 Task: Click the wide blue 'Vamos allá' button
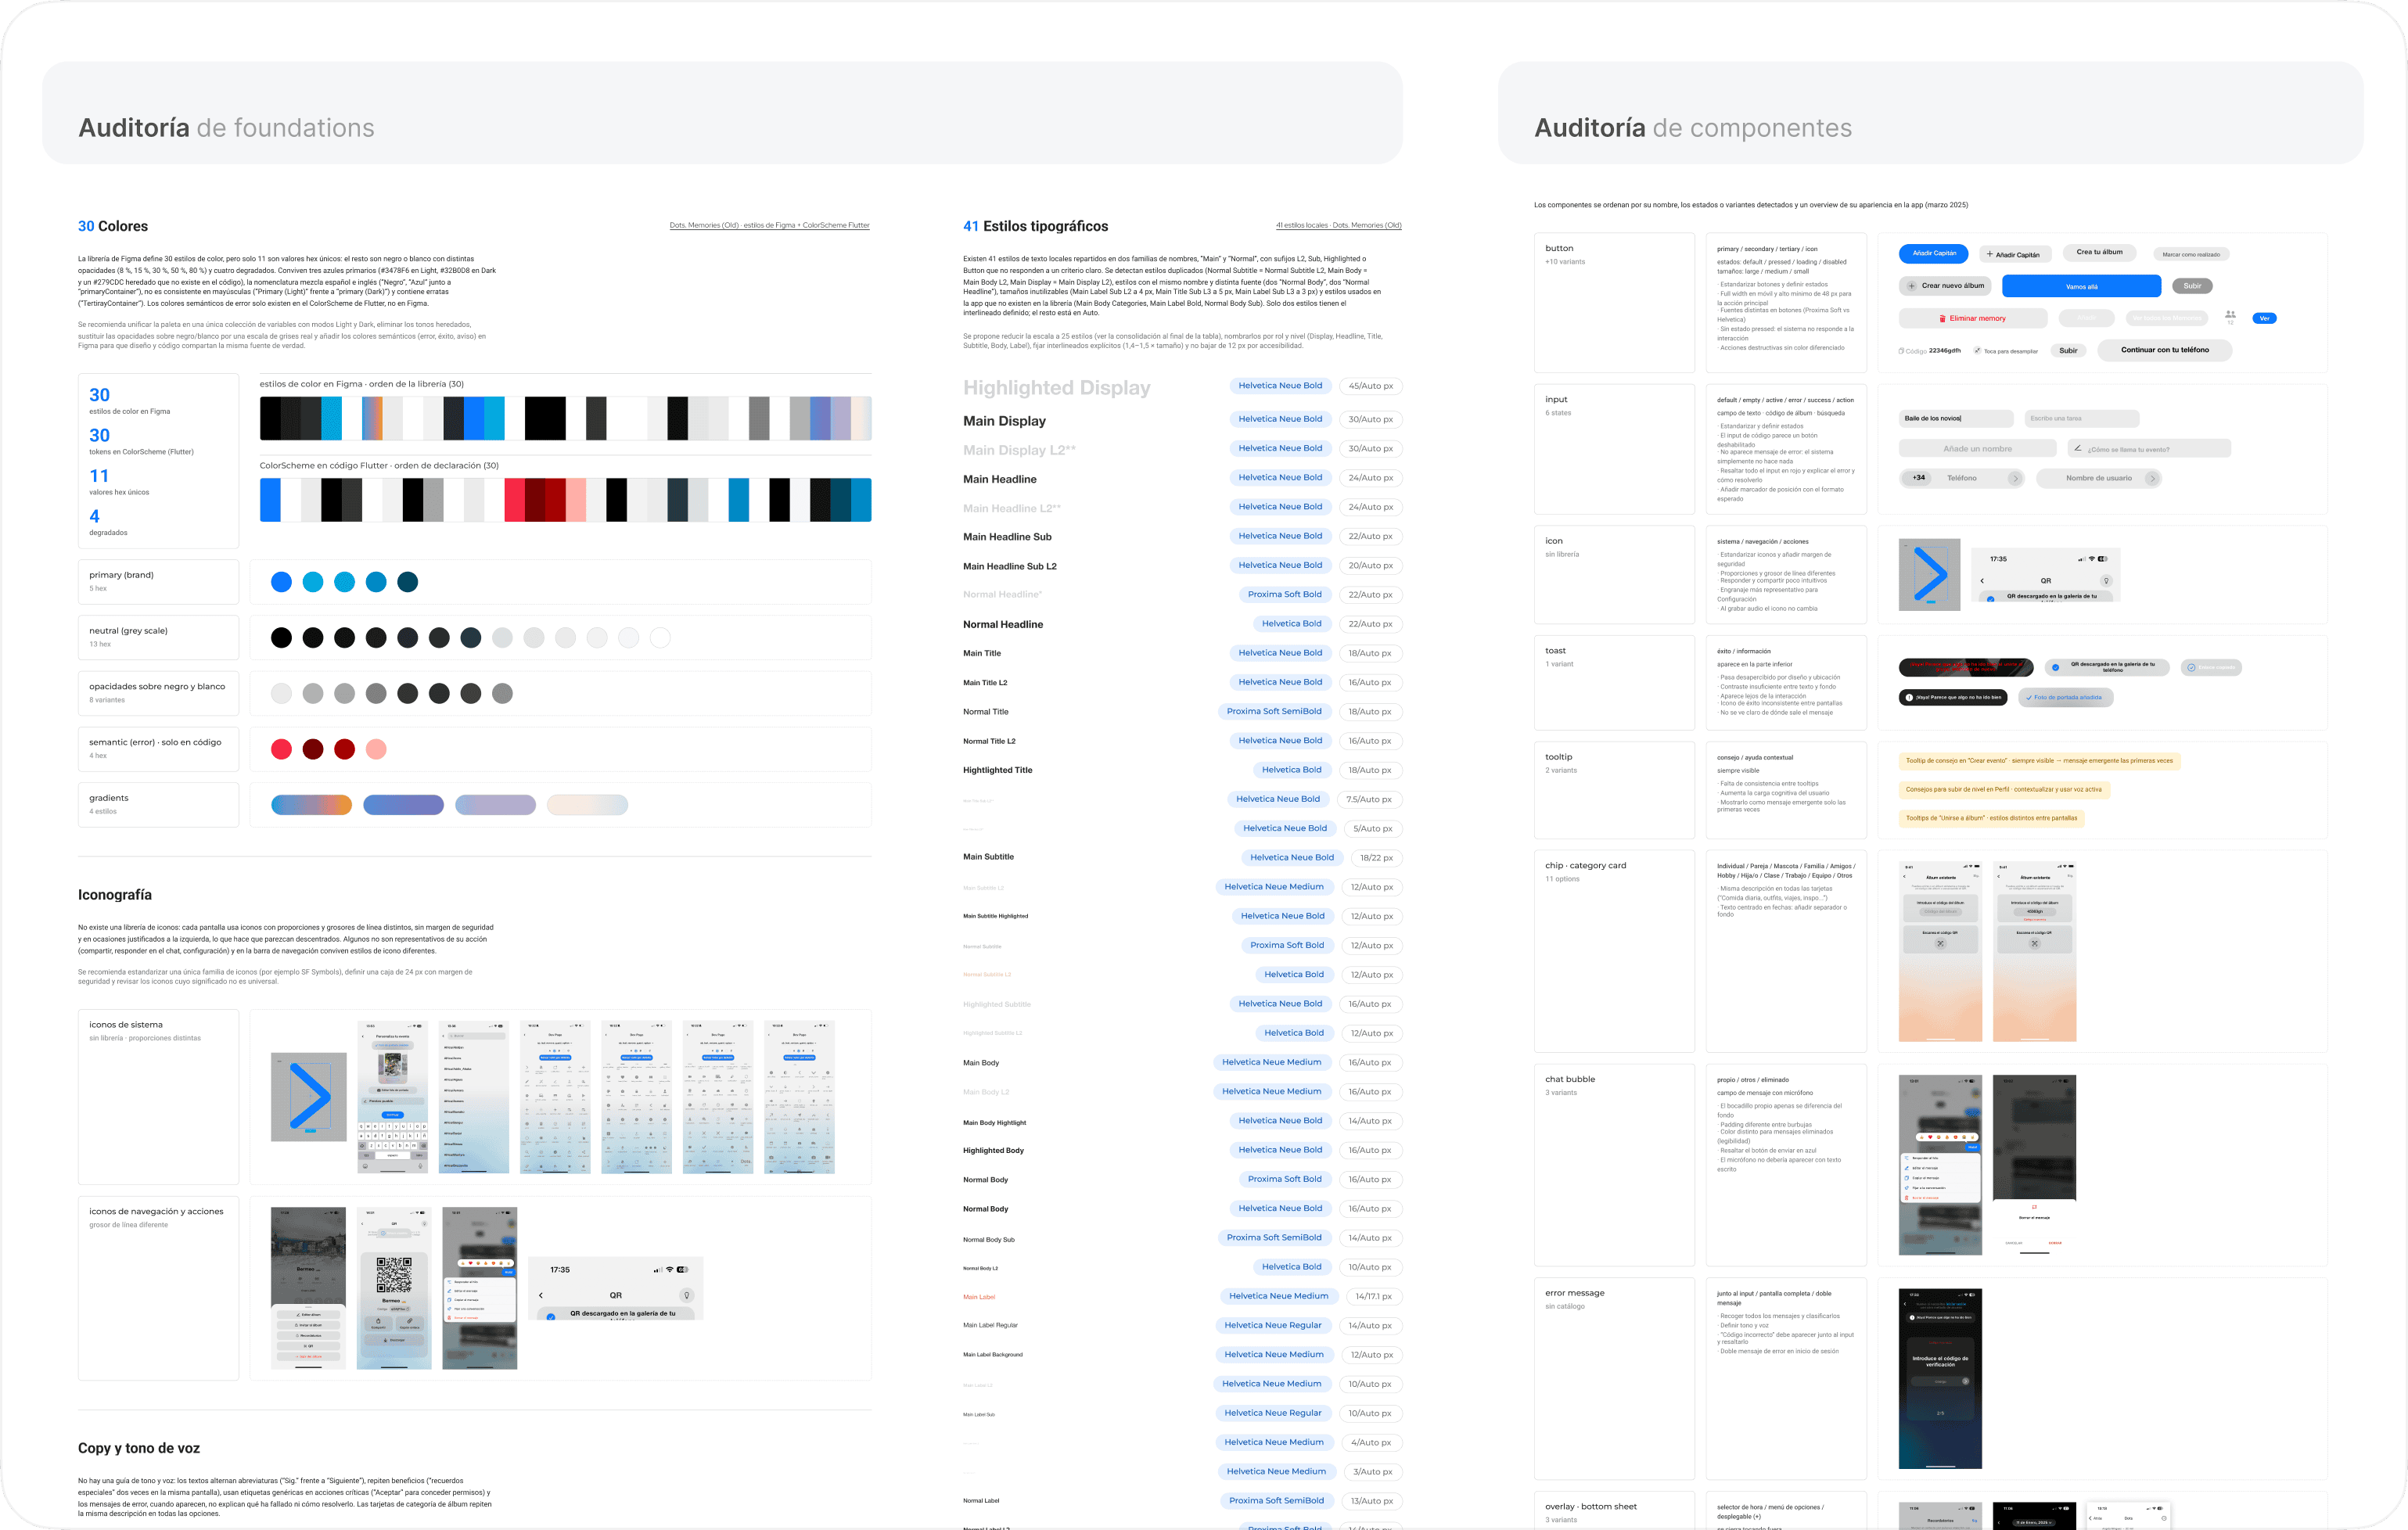2081,286
